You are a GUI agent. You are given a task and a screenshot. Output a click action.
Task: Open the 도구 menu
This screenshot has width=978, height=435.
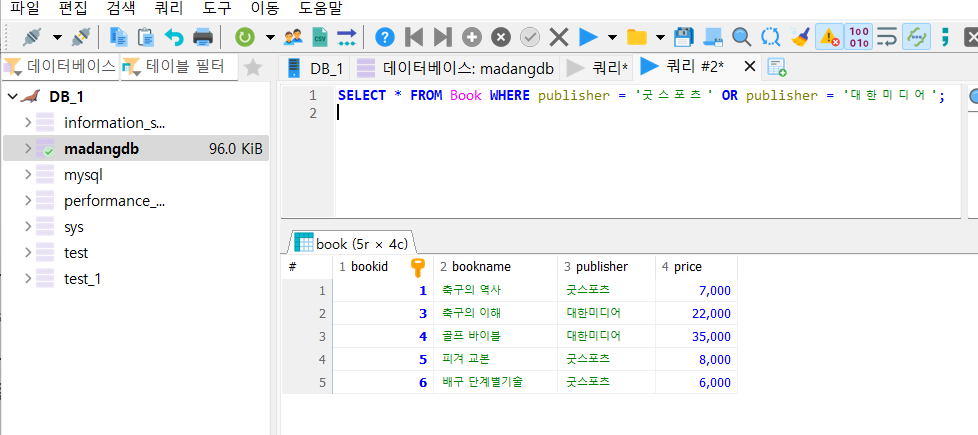coord(219,9)
